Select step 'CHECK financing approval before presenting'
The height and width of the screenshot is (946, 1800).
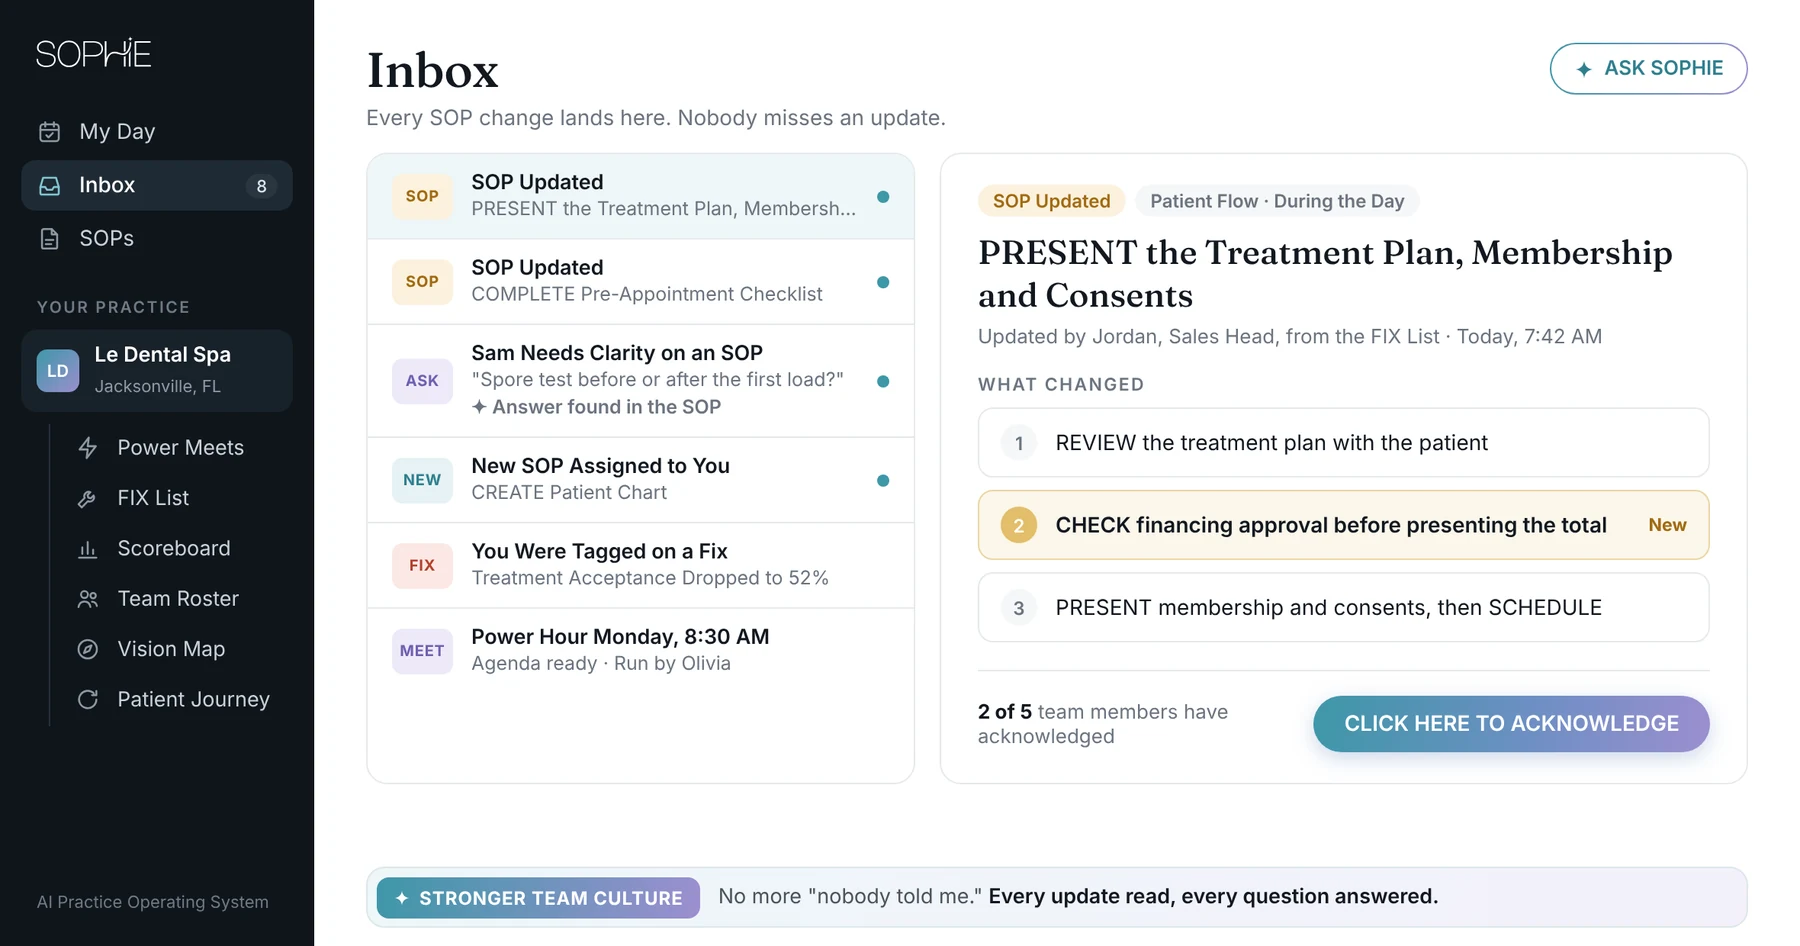pos(1343,525)
